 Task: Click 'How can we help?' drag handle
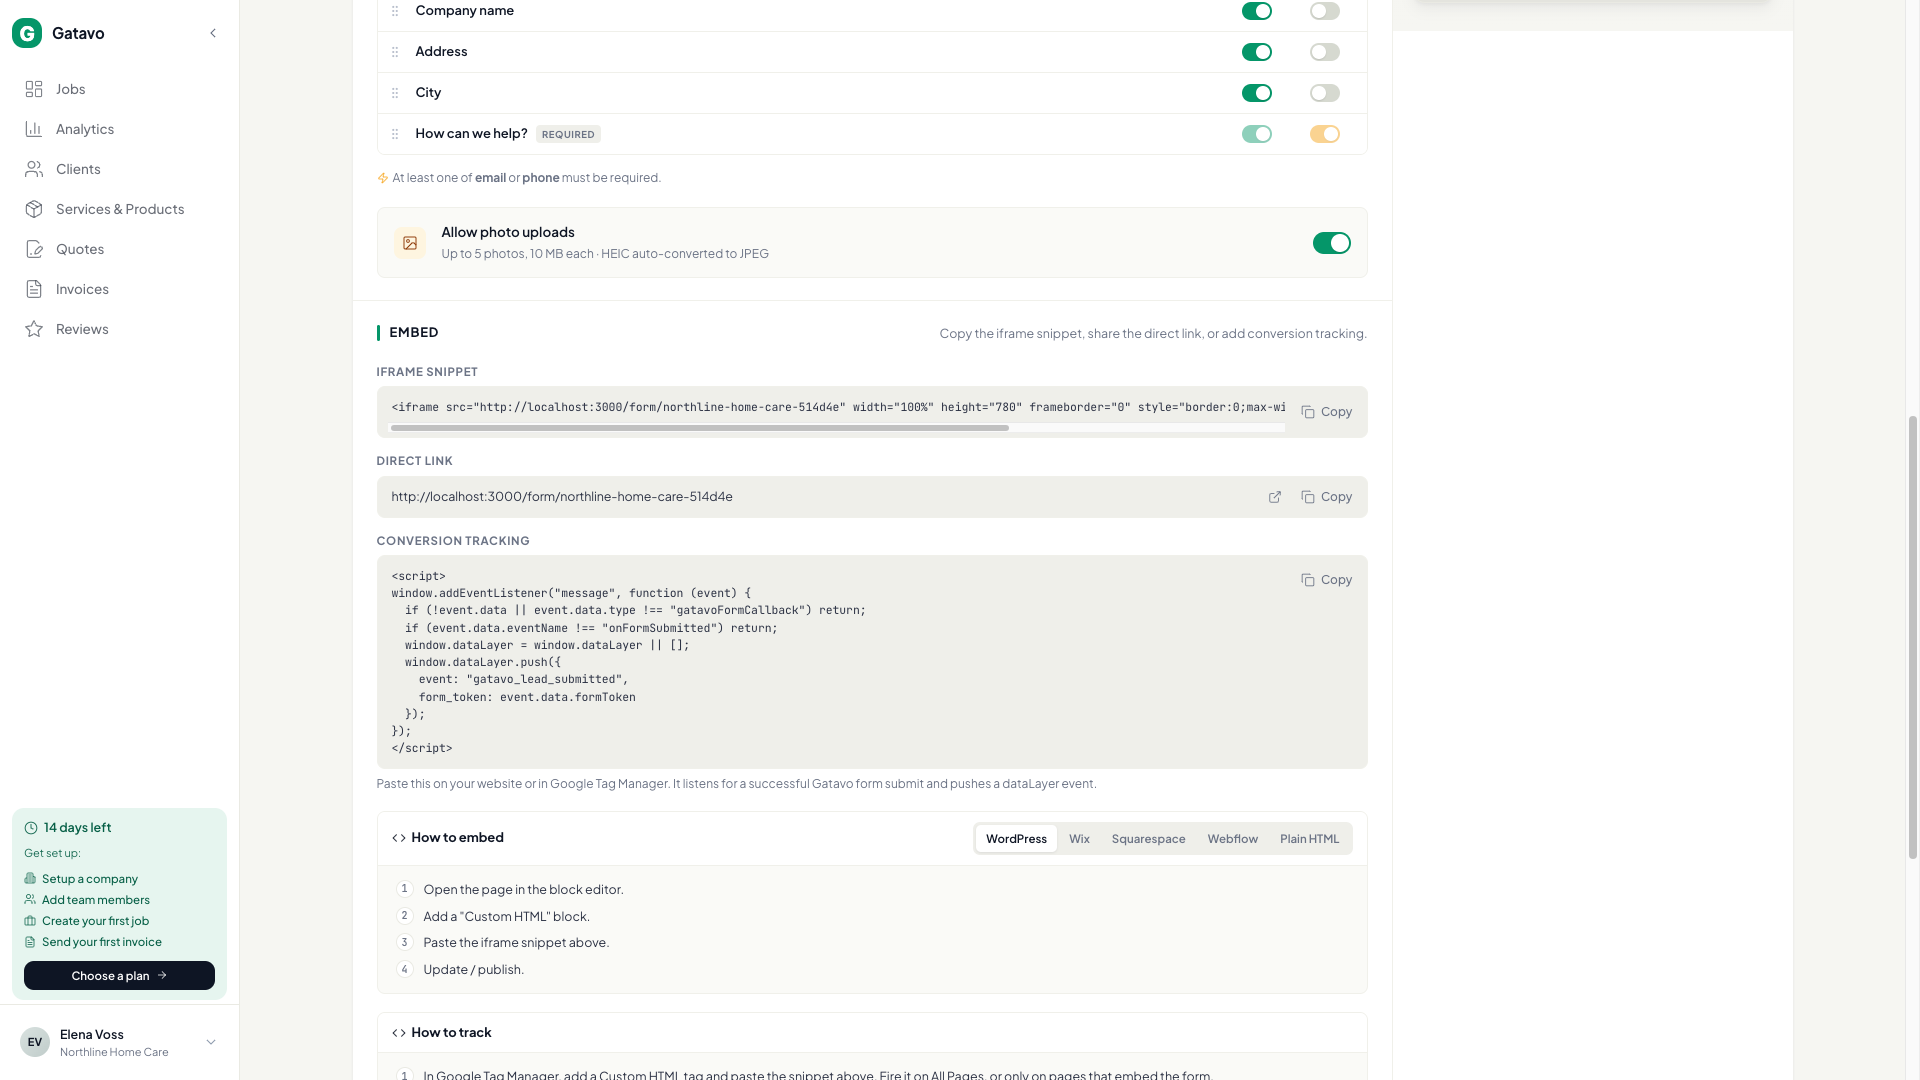[395, 134]
